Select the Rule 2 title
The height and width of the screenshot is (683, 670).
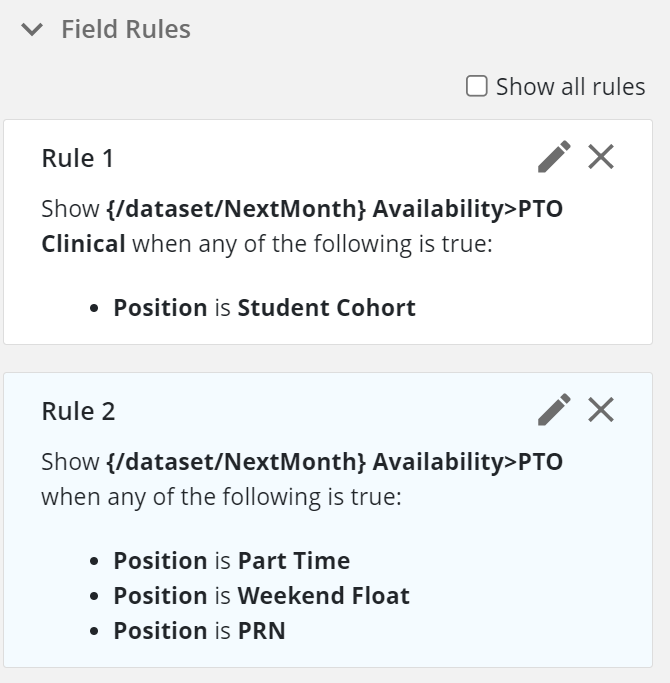(78, 411)
